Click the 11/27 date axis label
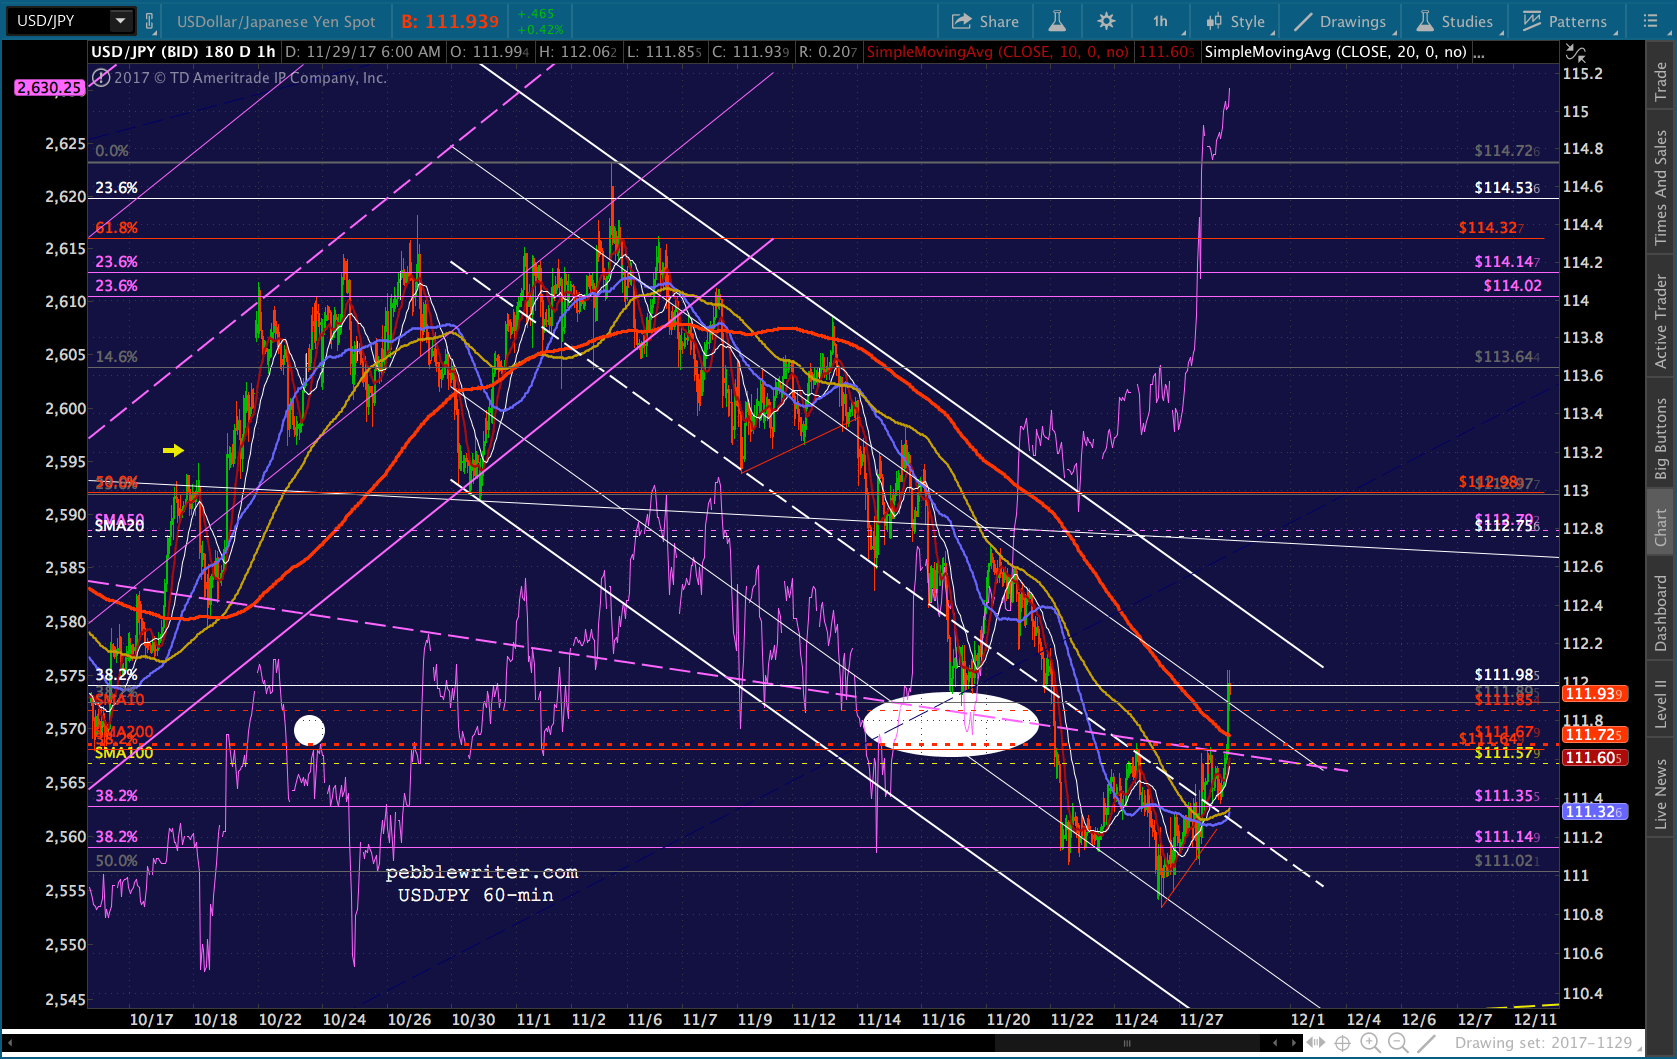1677x1059 pixels. click(1201, 1020)
